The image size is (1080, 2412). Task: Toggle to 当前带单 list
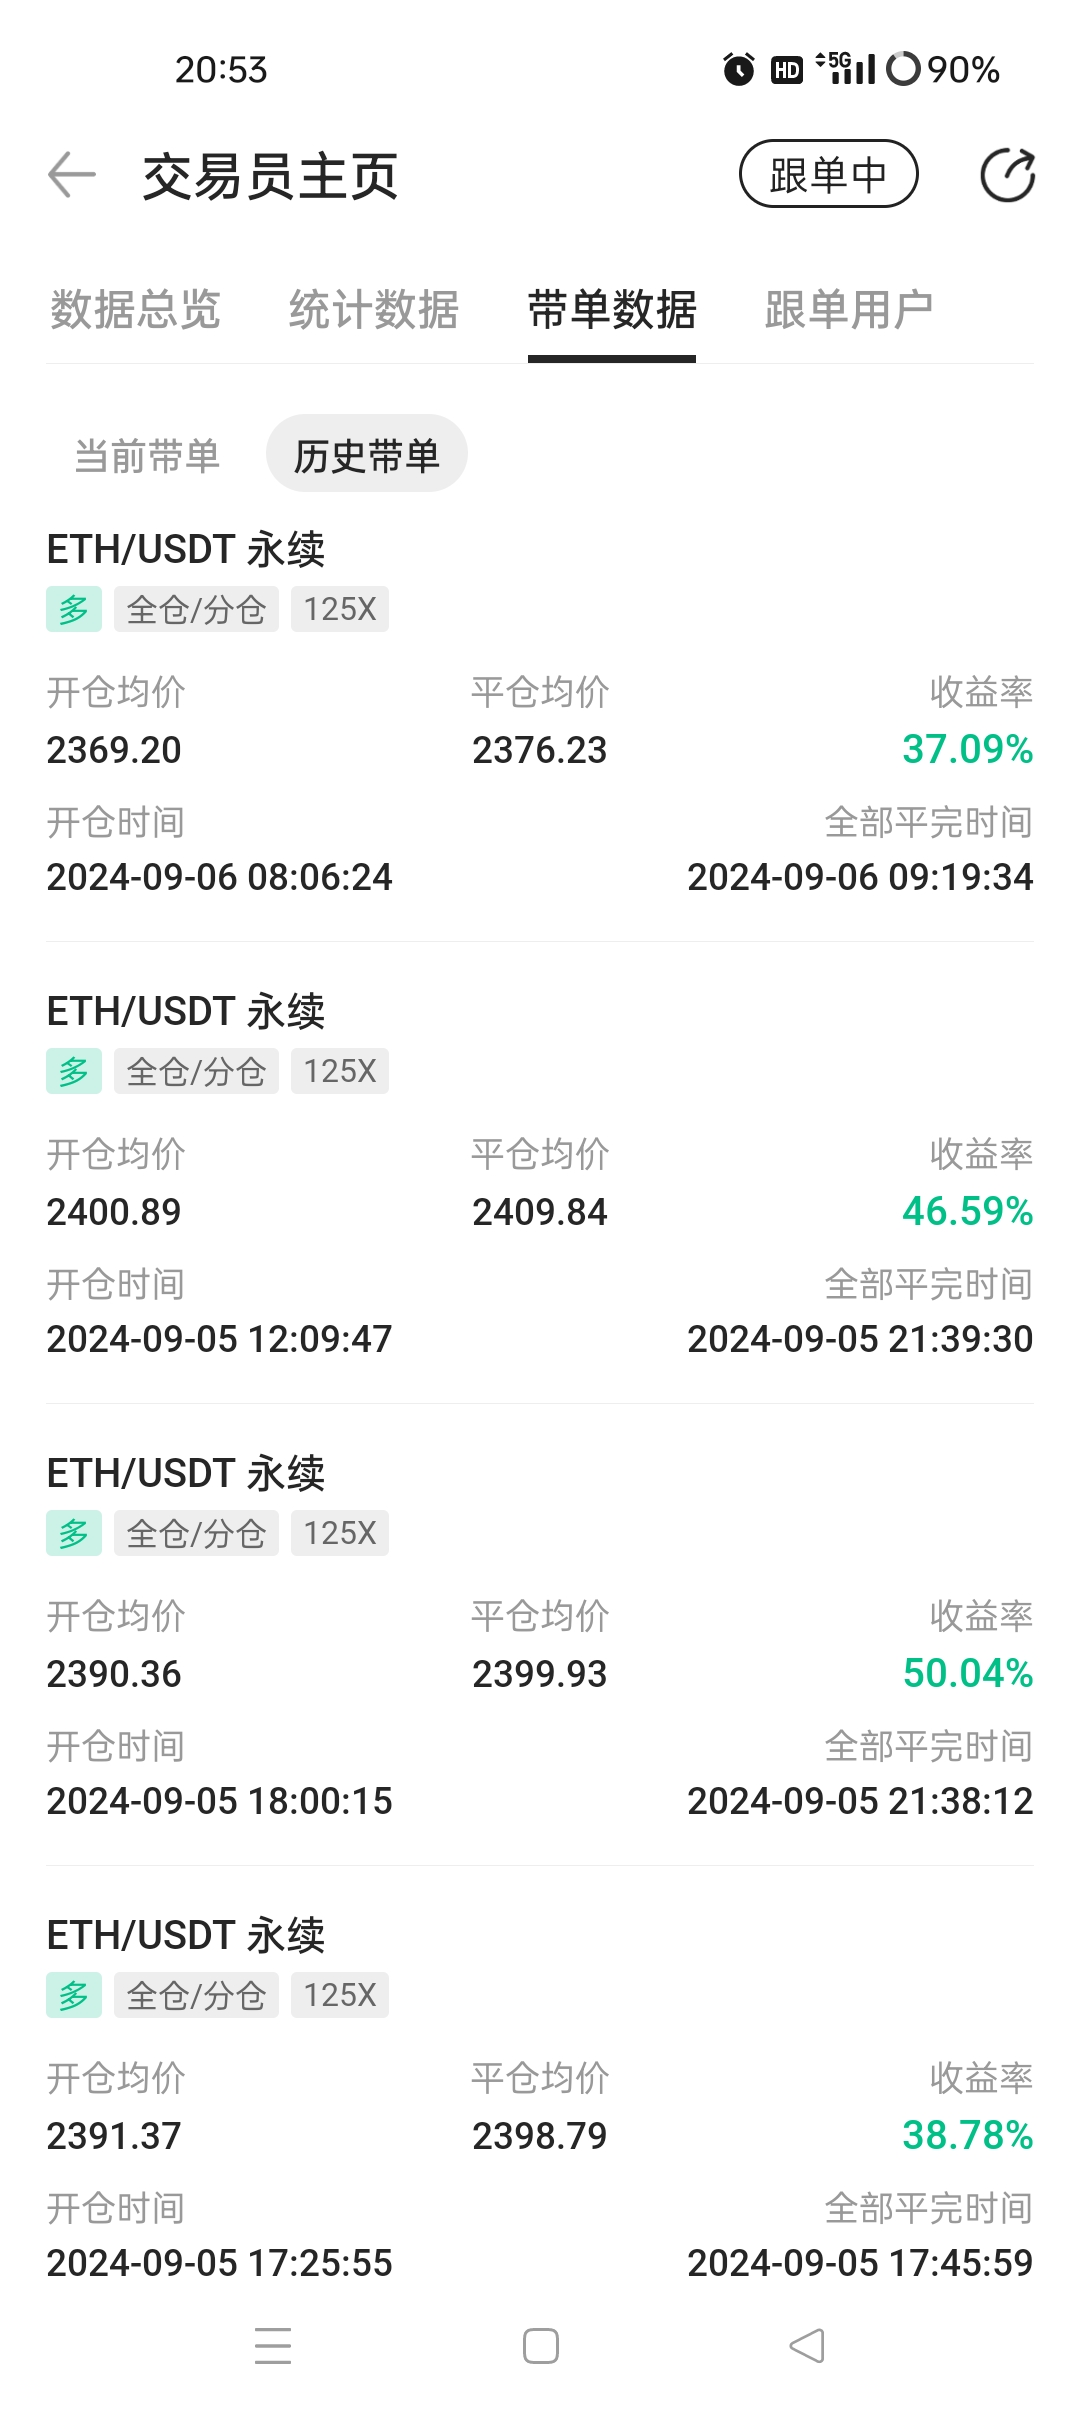[147, 456]
